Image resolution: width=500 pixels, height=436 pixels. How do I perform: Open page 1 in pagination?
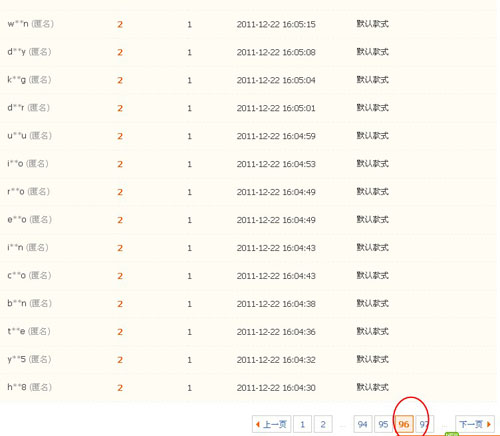tap(302, 424)
